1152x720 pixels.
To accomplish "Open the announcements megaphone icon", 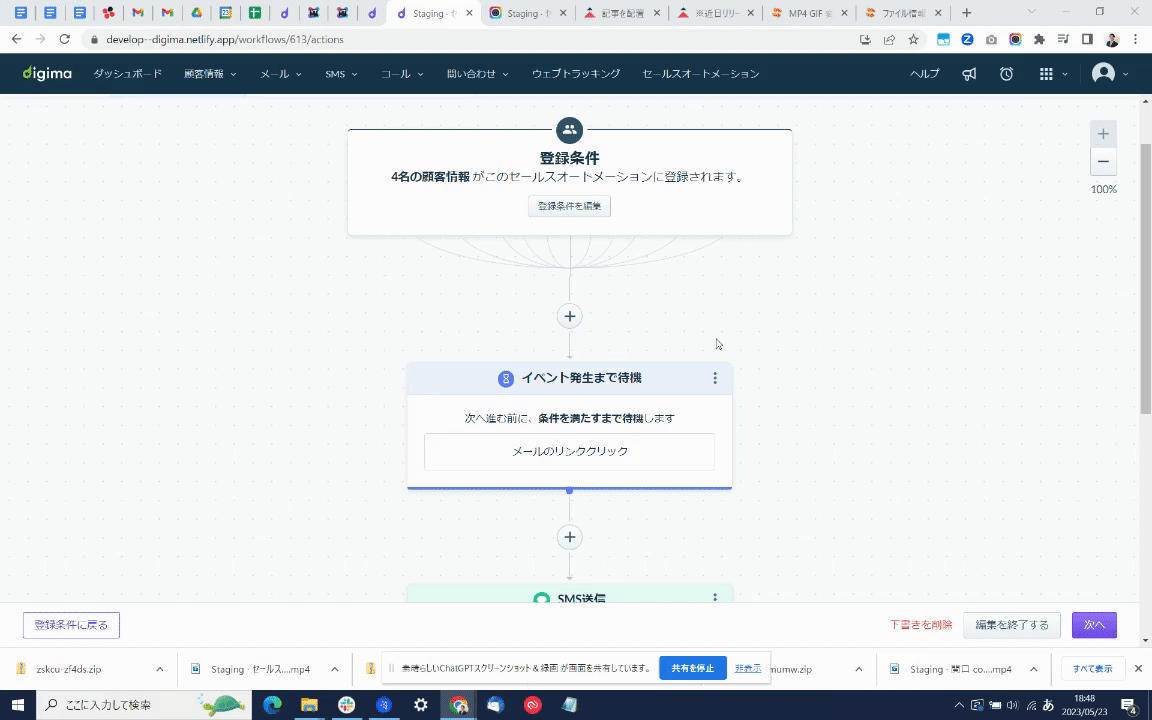I will (x=969, y=73).
